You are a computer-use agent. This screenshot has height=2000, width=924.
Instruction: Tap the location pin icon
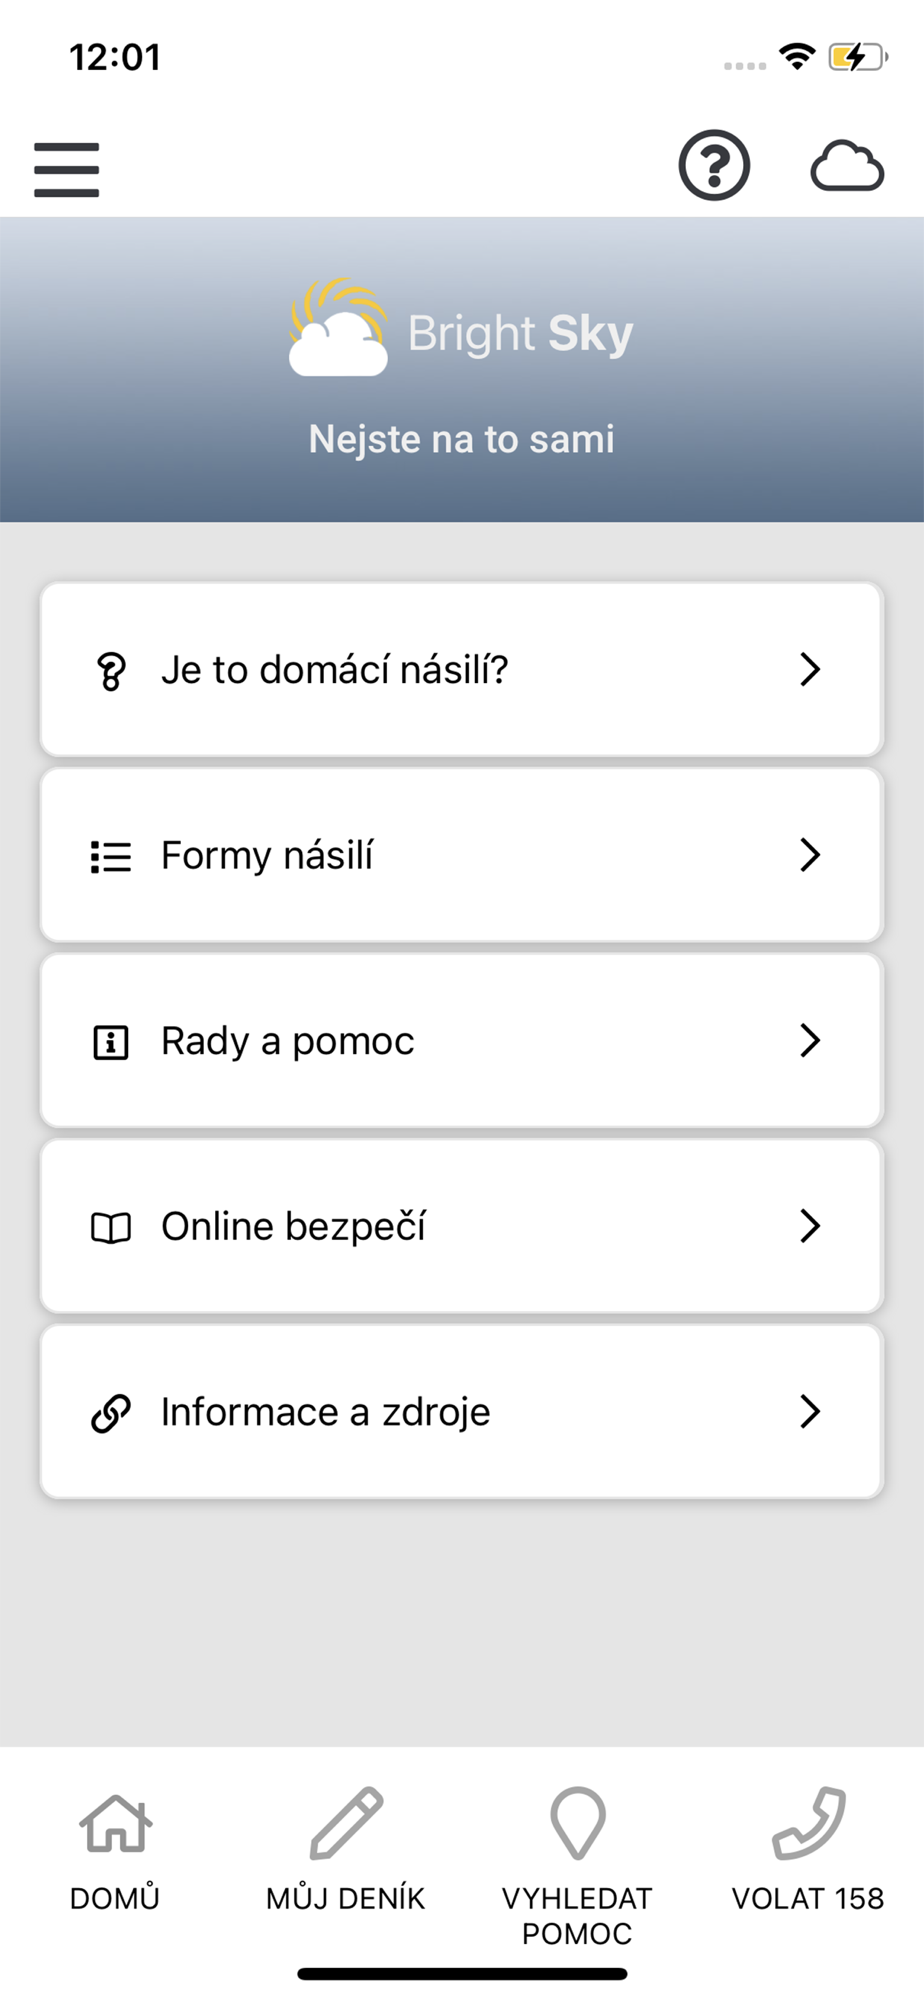point(577,1822)
